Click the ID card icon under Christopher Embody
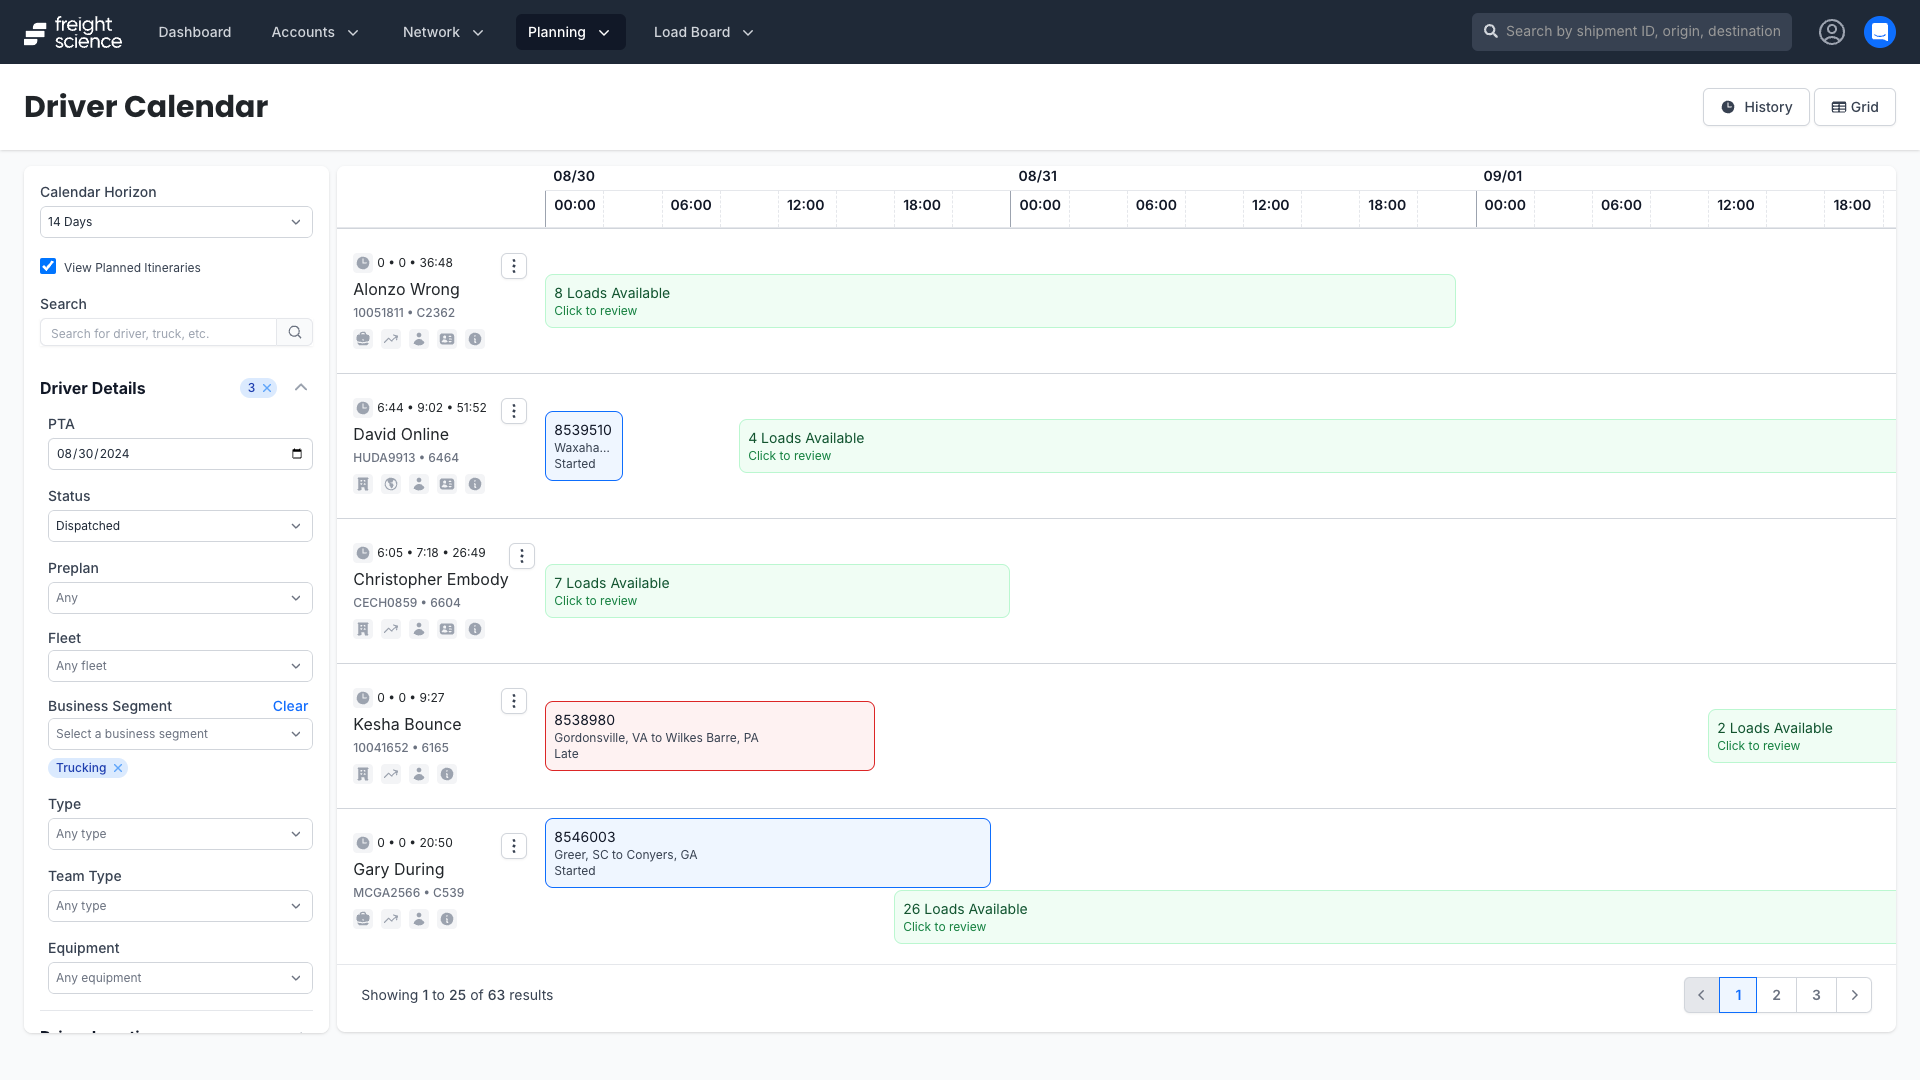The height and width of the screenshot is (1080, 1920). coord(447,629)
